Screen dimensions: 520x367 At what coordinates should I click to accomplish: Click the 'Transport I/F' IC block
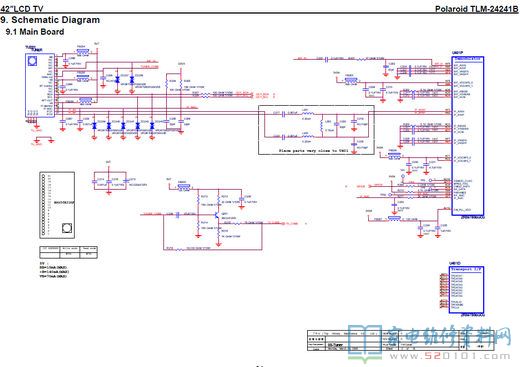tap(466, 290)
